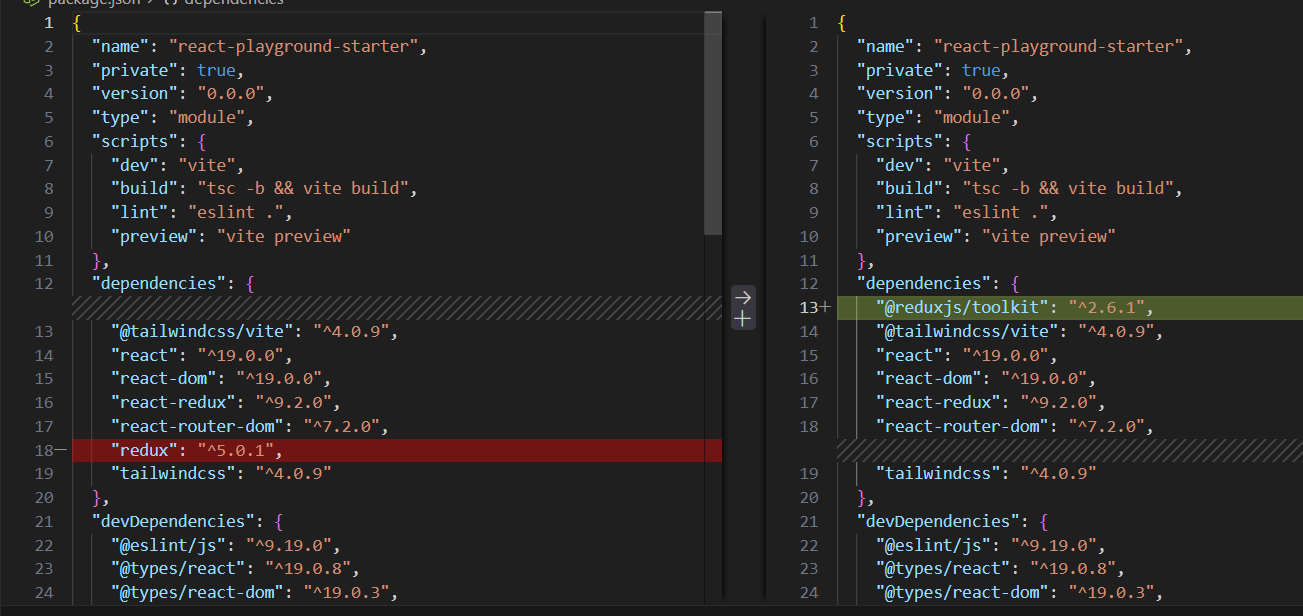Click line number 18 in the left pane

pyautogui.click(x=44, y=449)
